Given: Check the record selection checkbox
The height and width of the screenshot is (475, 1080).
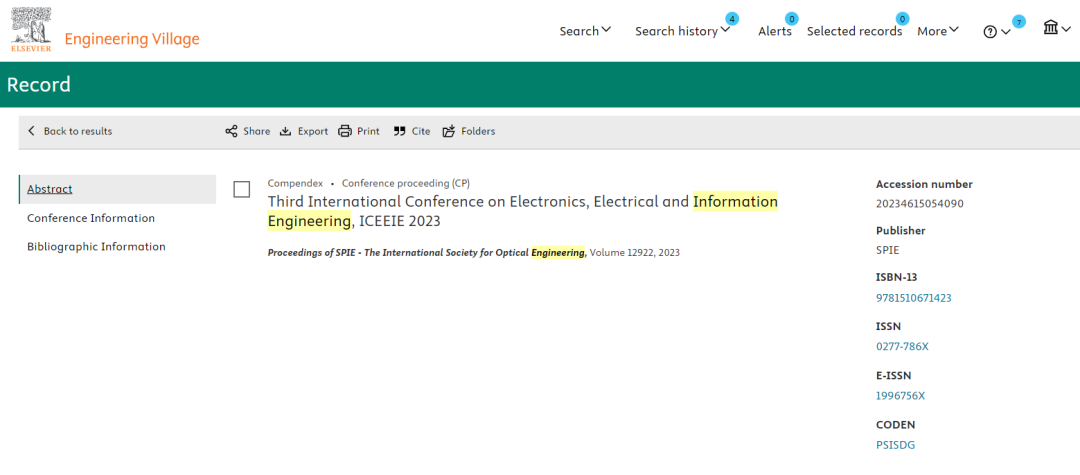Looking at the screenshot, I should [x=242, y=189].
